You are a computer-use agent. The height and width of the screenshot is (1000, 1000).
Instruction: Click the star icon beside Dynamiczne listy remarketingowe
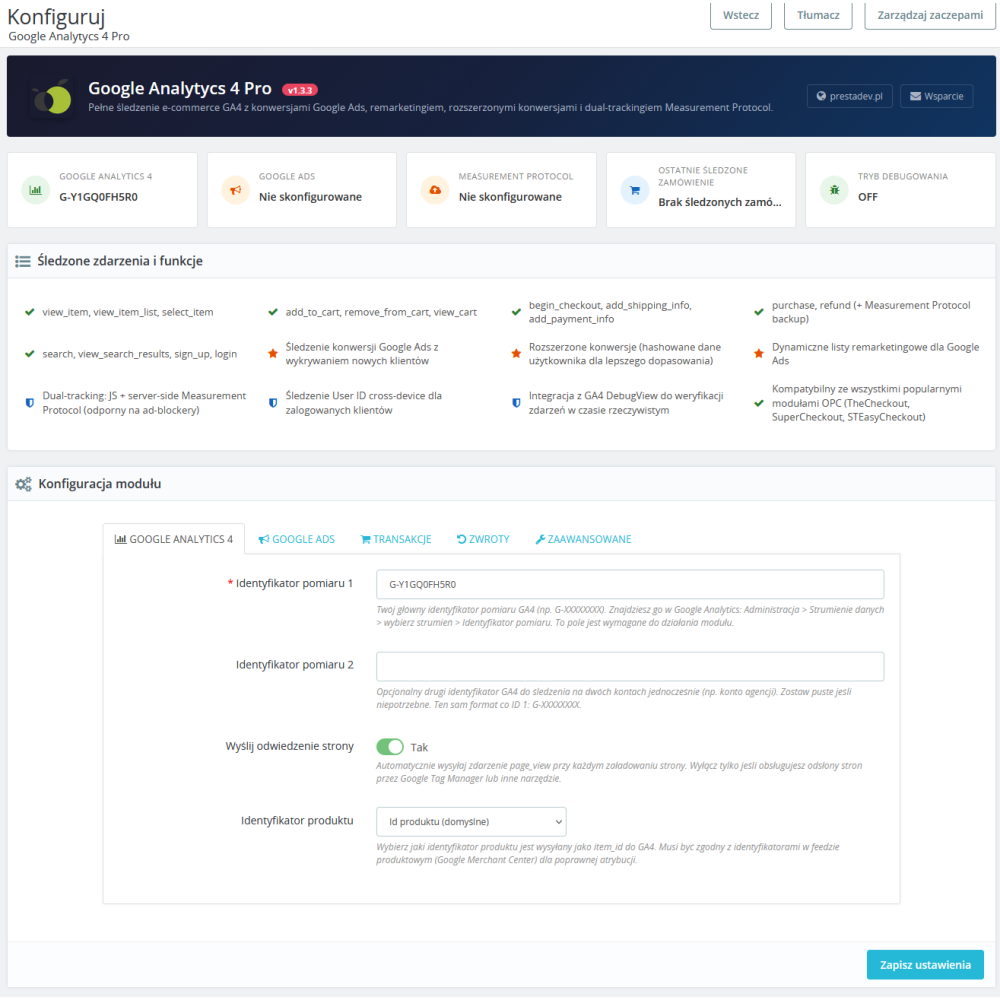click(759, 353)
